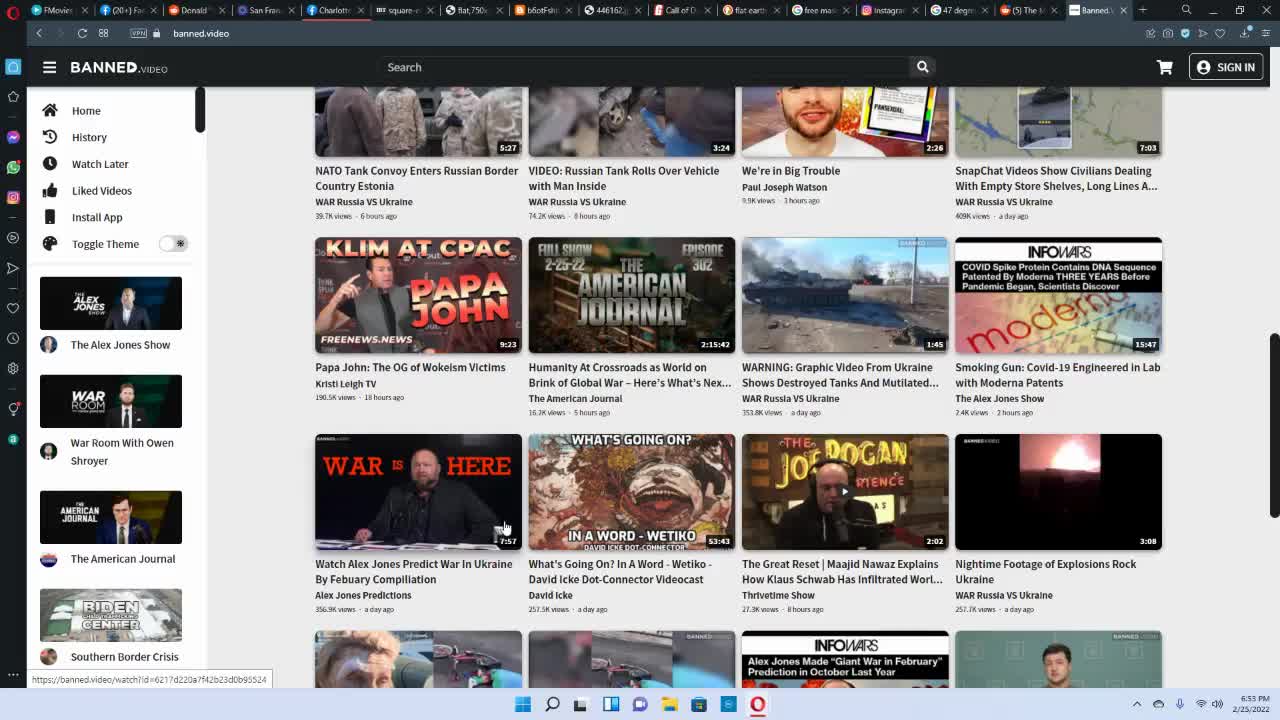The image size is (1280, 720).
Task: Open Instagram in the Opera sidebar
Action: [x=13, y=197]
